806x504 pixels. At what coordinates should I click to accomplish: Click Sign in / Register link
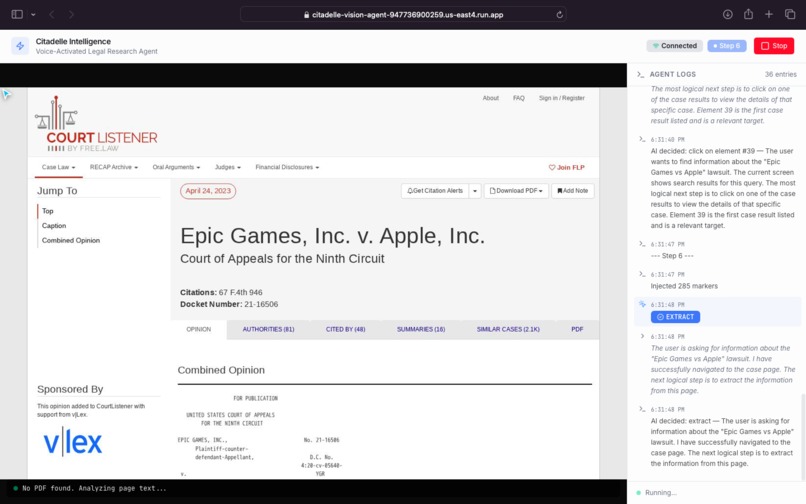point(561,98)
